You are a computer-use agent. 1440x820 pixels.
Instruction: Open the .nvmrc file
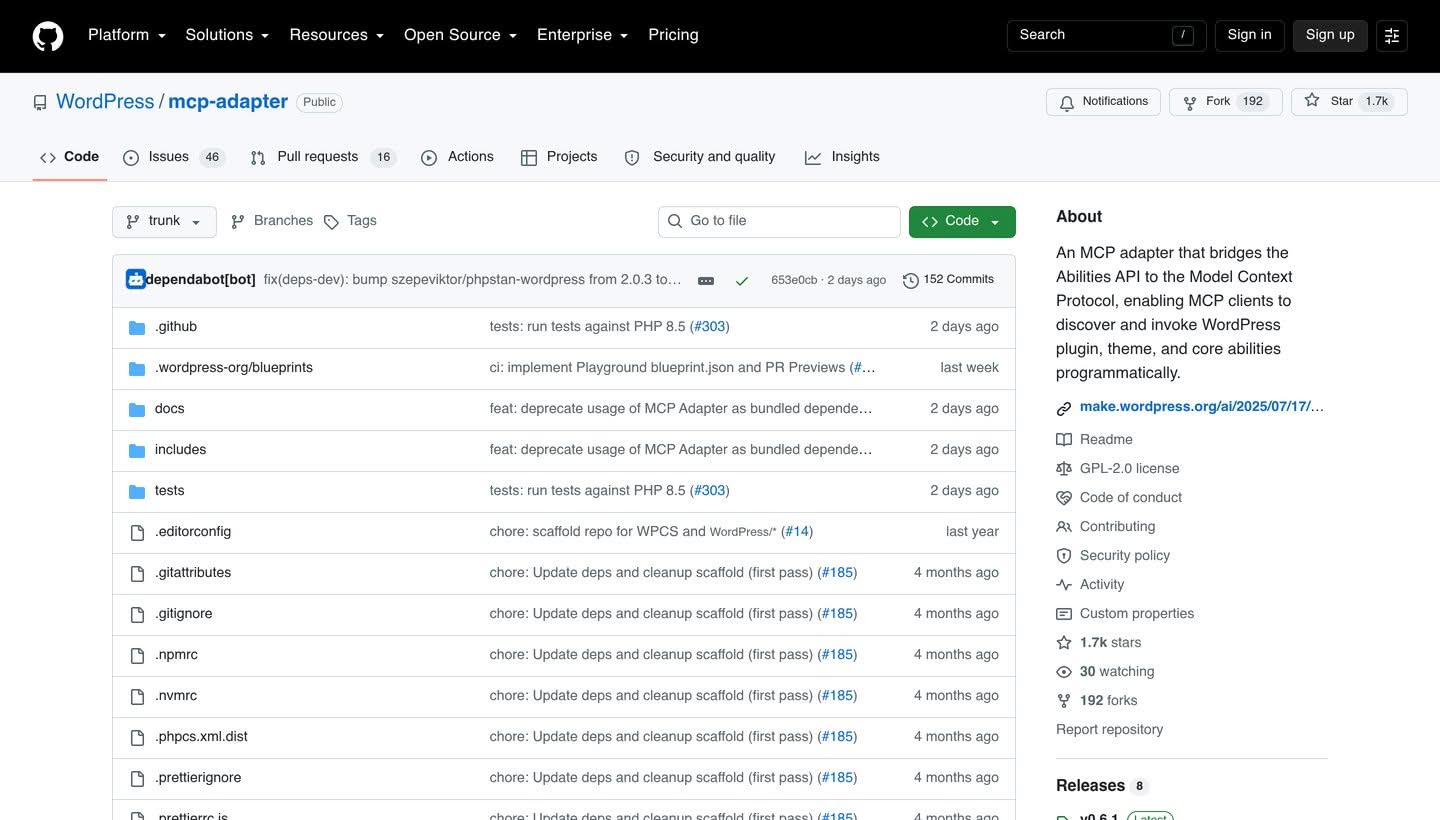click(x=176, y=696)
